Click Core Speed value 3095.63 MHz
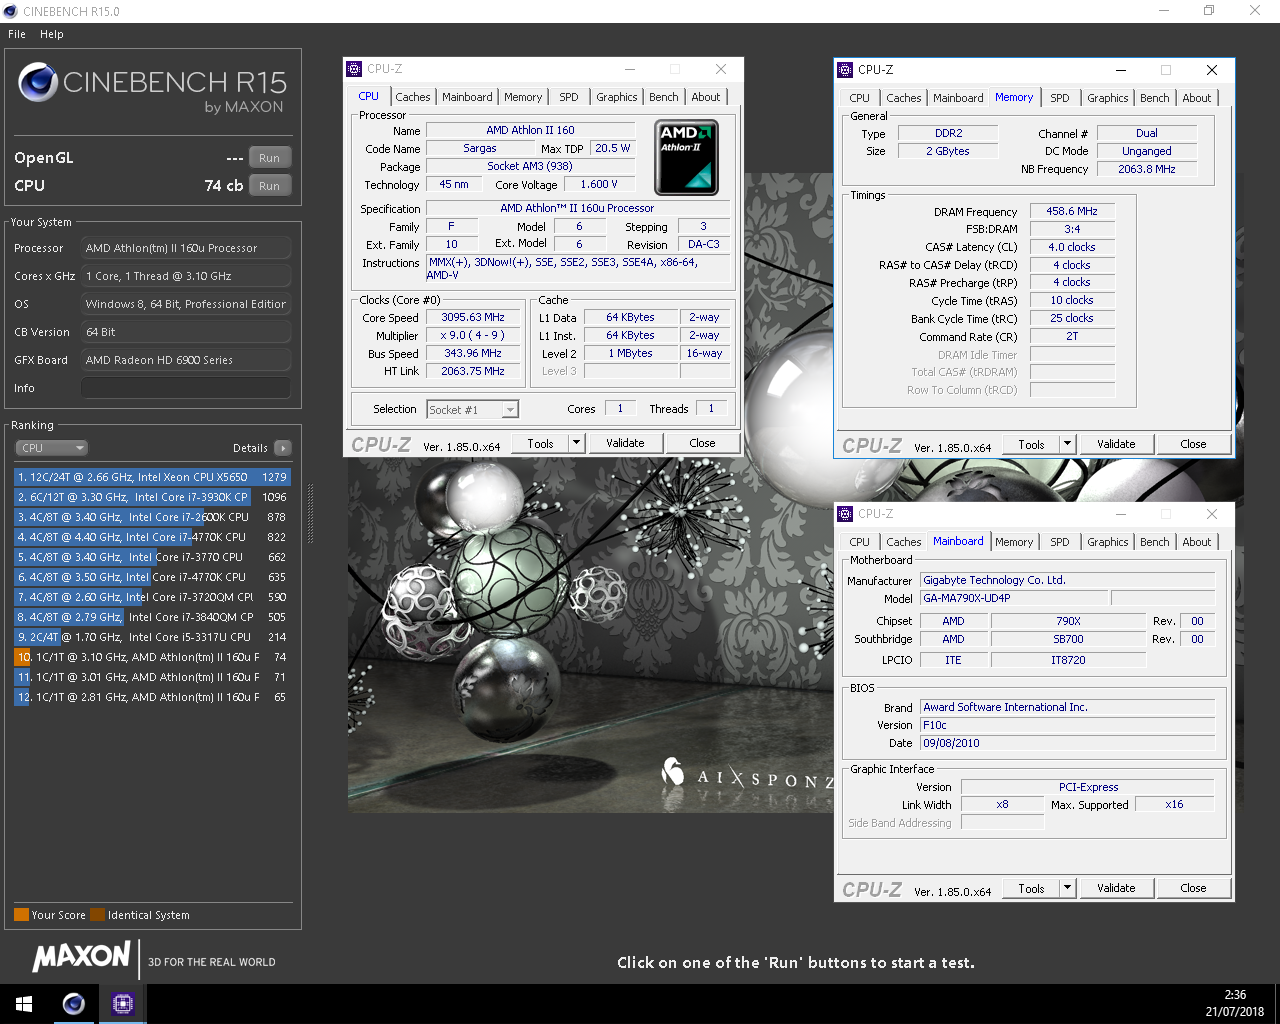Image resolution: width=1280 pixels, height=1024 pixels. point(473,317)
